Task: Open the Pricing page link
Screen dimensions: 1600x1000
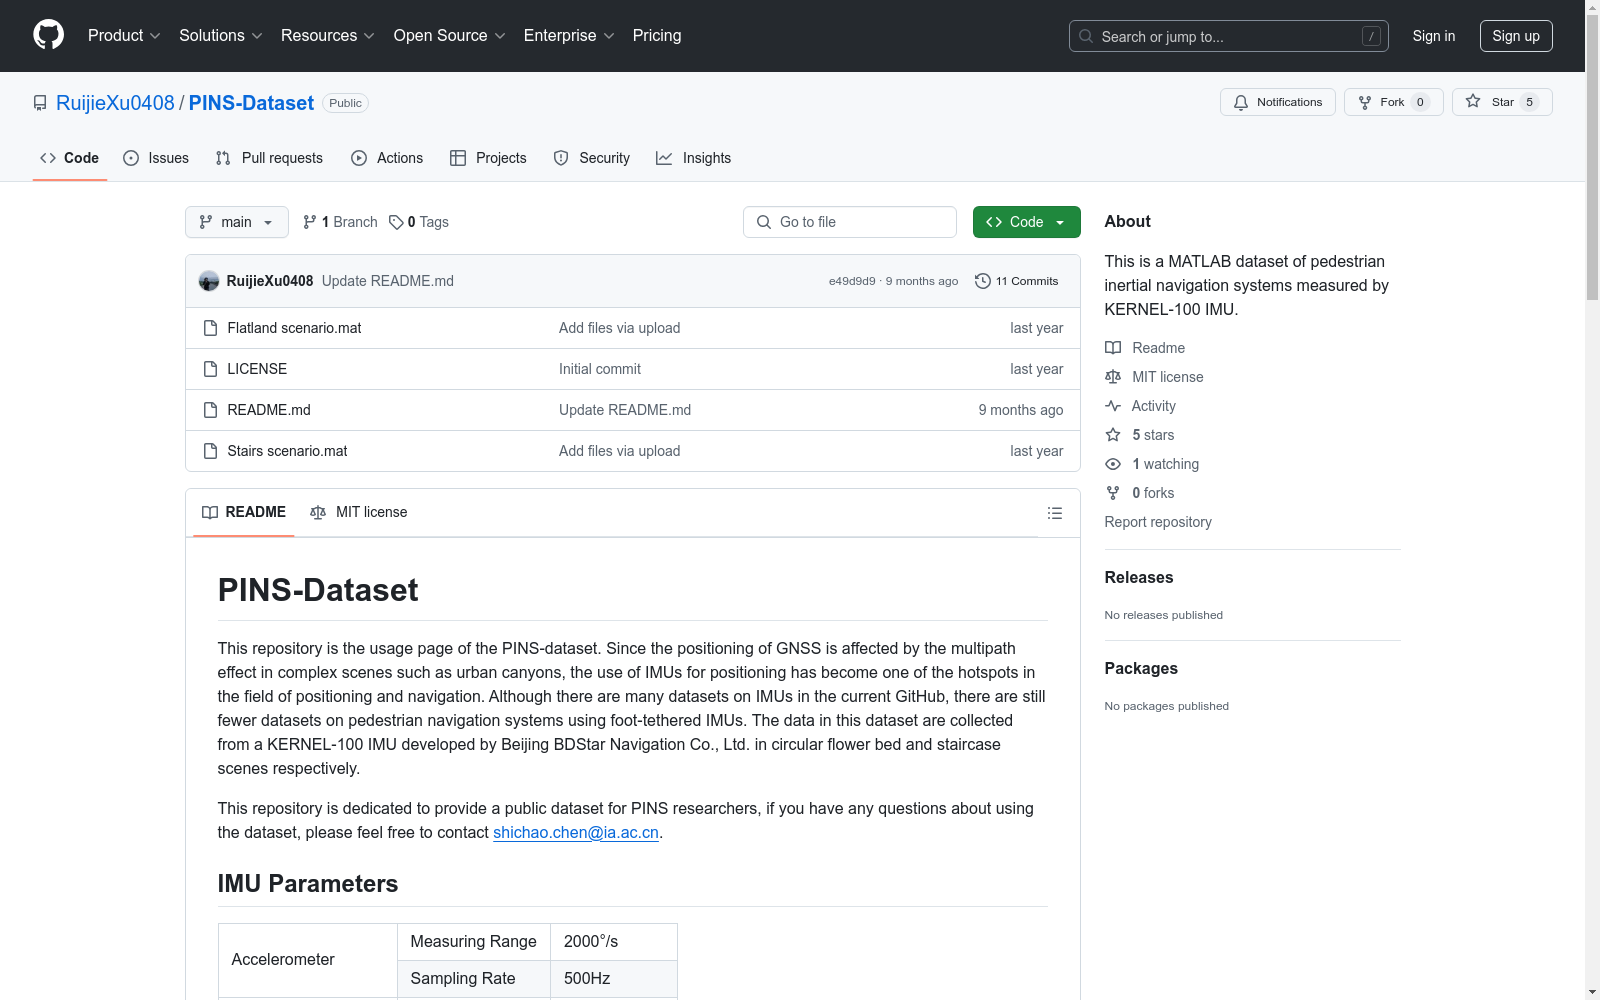Action: [657, 36]
